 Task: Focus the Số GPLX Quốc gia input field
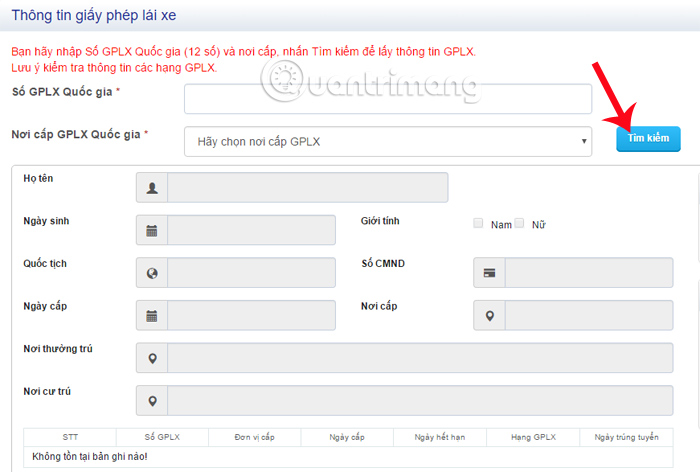pos(388,99)
